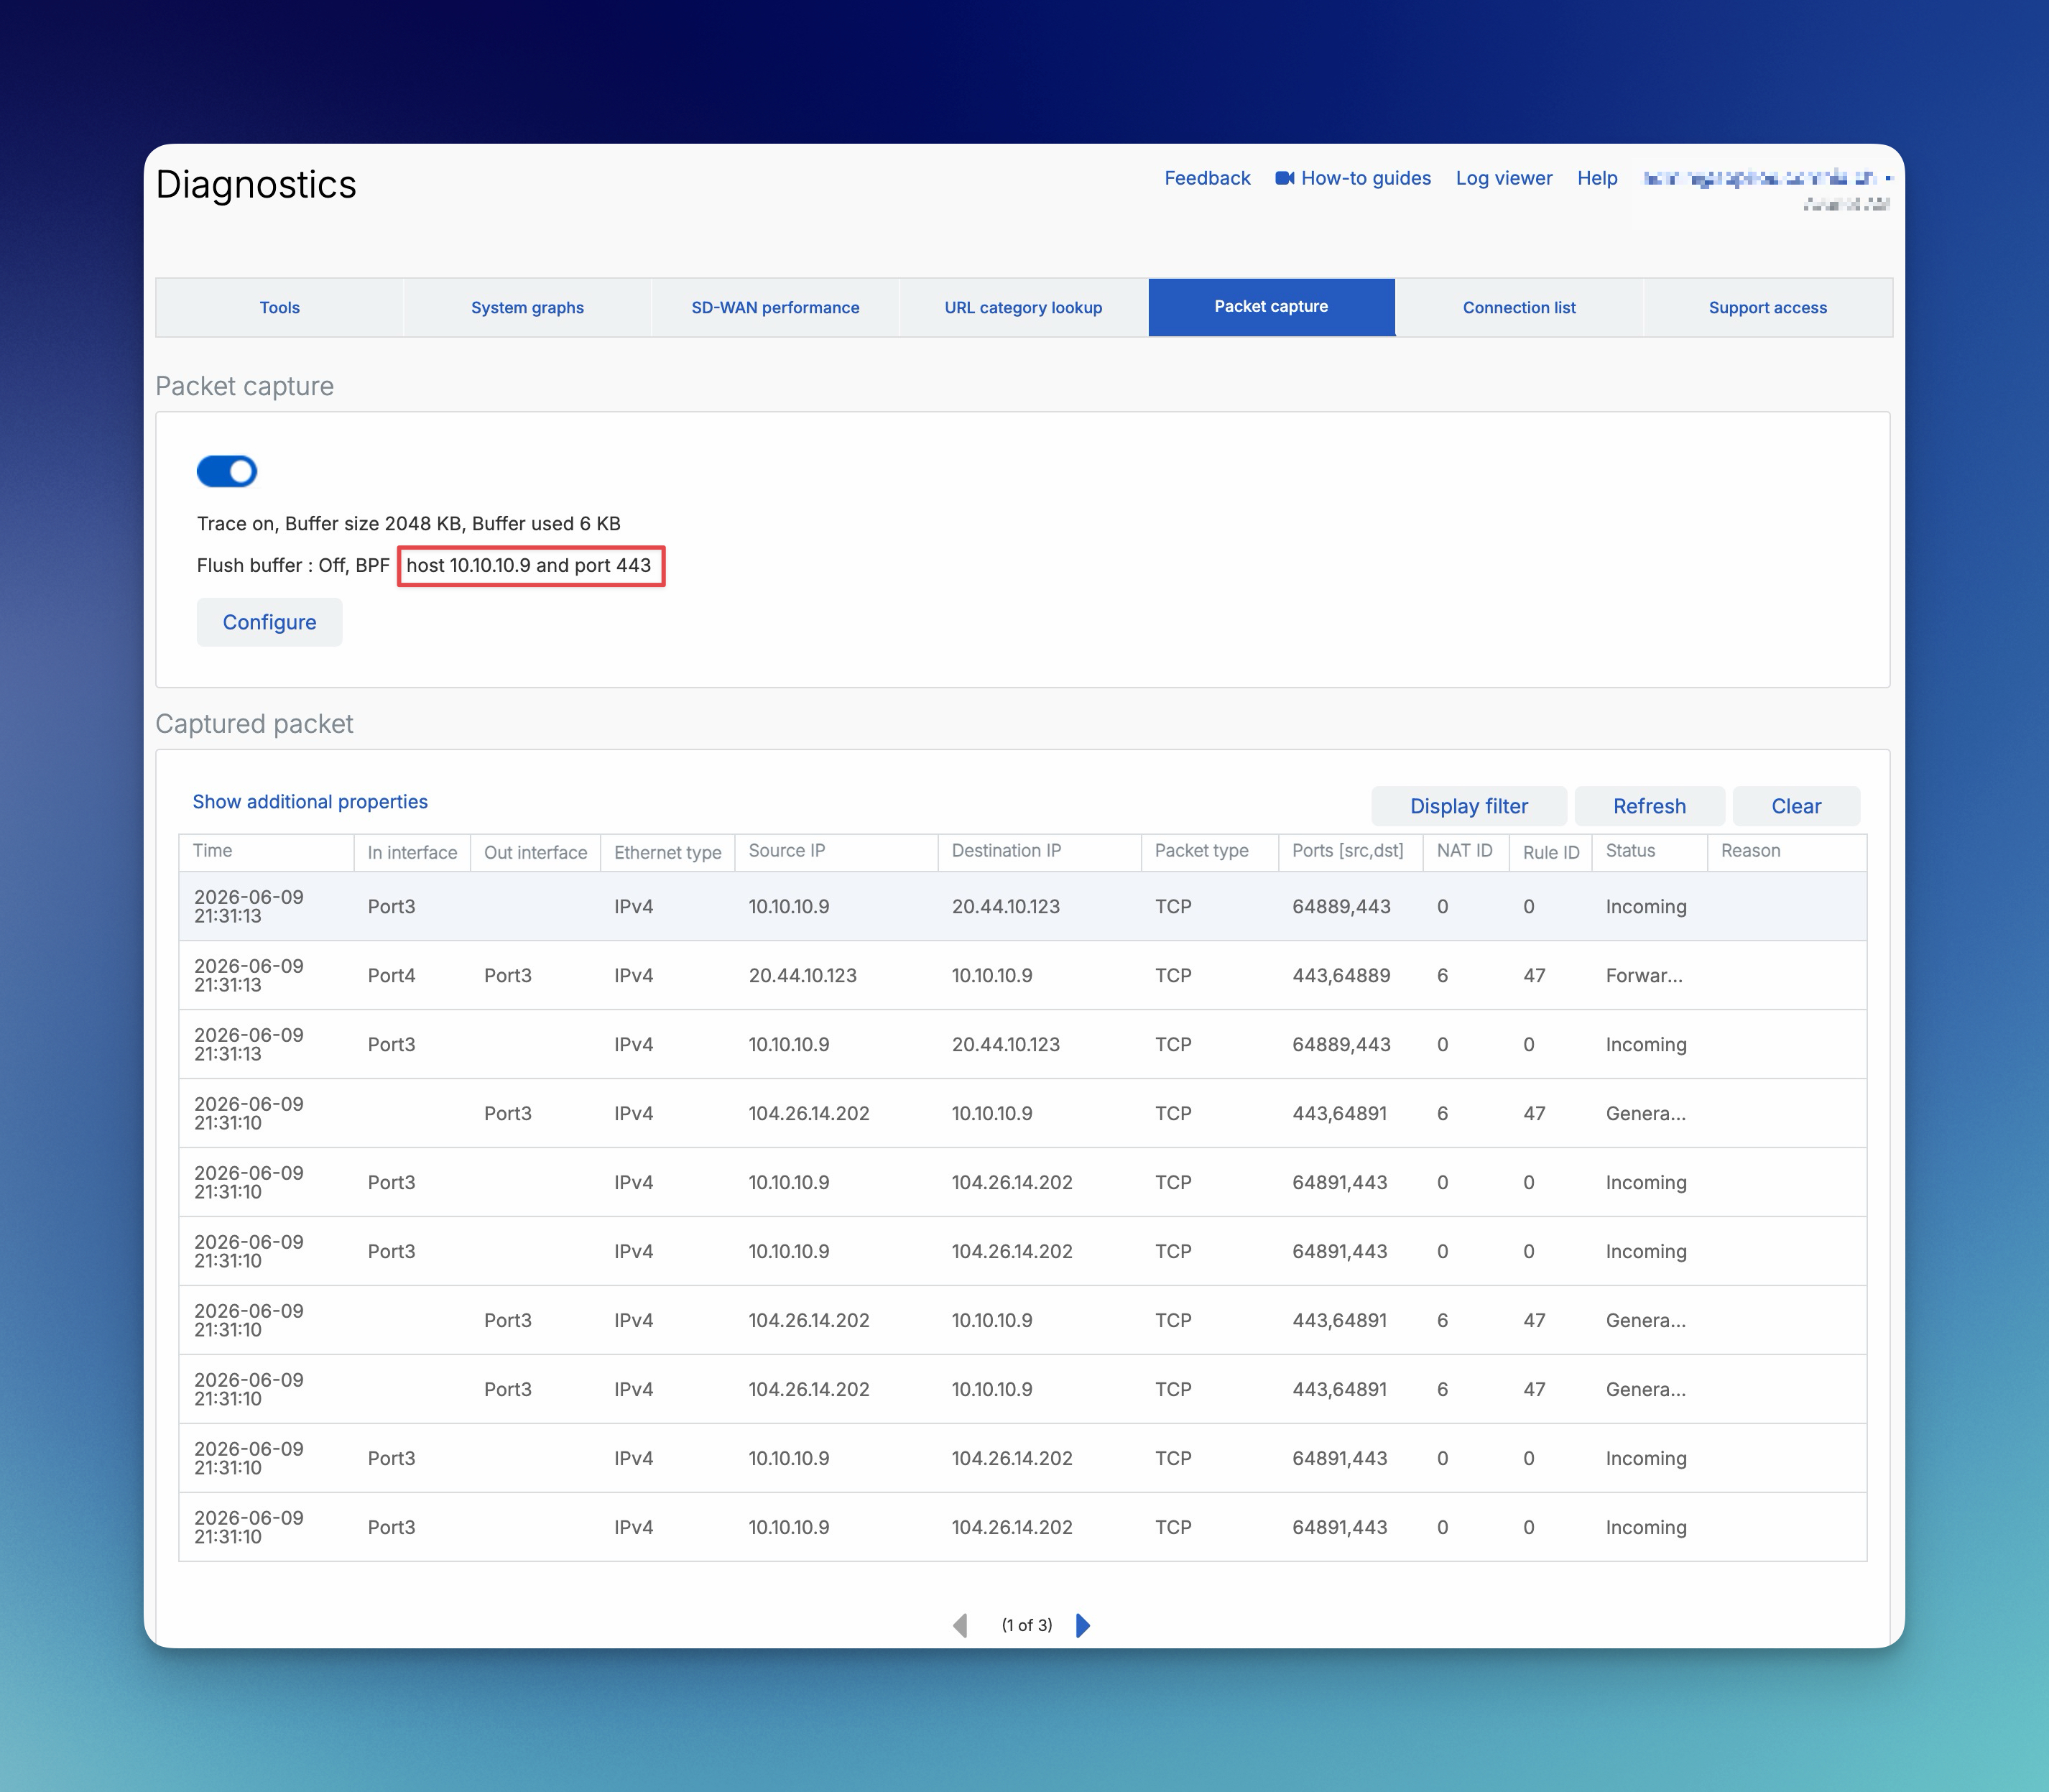Open the Log viewer link
The height and width of the screenshot is (1792, 2049).
[x=1504, y=178]
